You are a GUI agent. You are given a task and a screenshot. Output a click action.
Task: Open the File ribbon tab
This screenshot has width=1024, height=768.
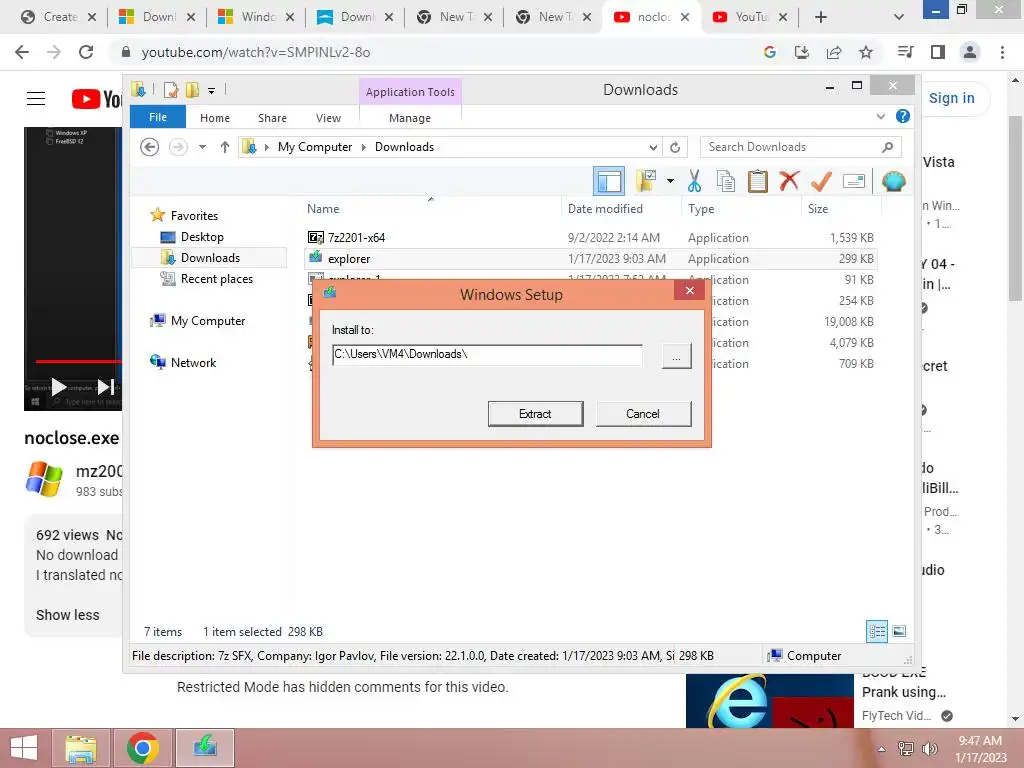click(x=158, y=117)
